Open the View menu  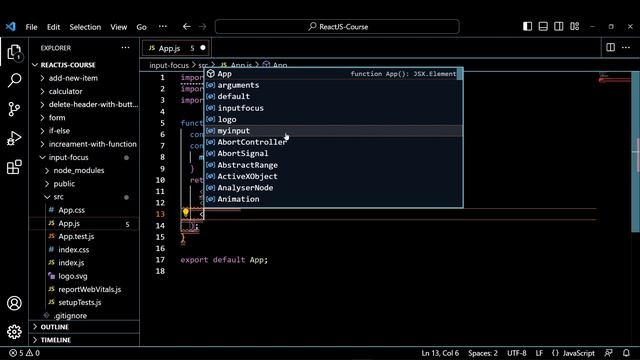point(118,27)
